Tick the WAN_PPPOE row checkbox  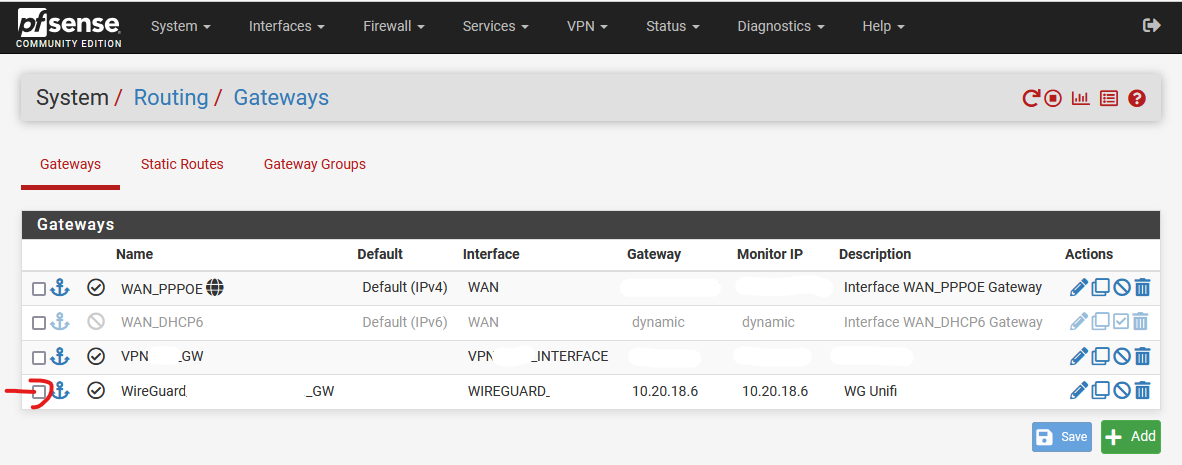(38, 288)
